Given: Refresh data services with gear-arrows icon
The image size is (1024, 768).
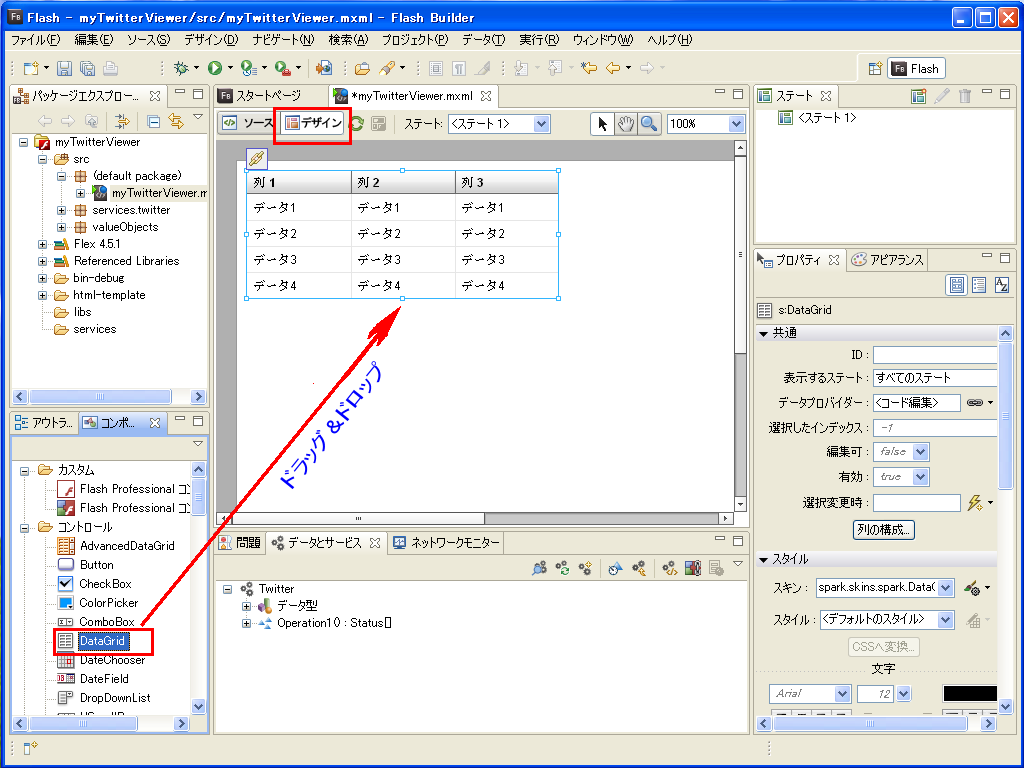Looking at the screenshot, I should tap(562, 568).
